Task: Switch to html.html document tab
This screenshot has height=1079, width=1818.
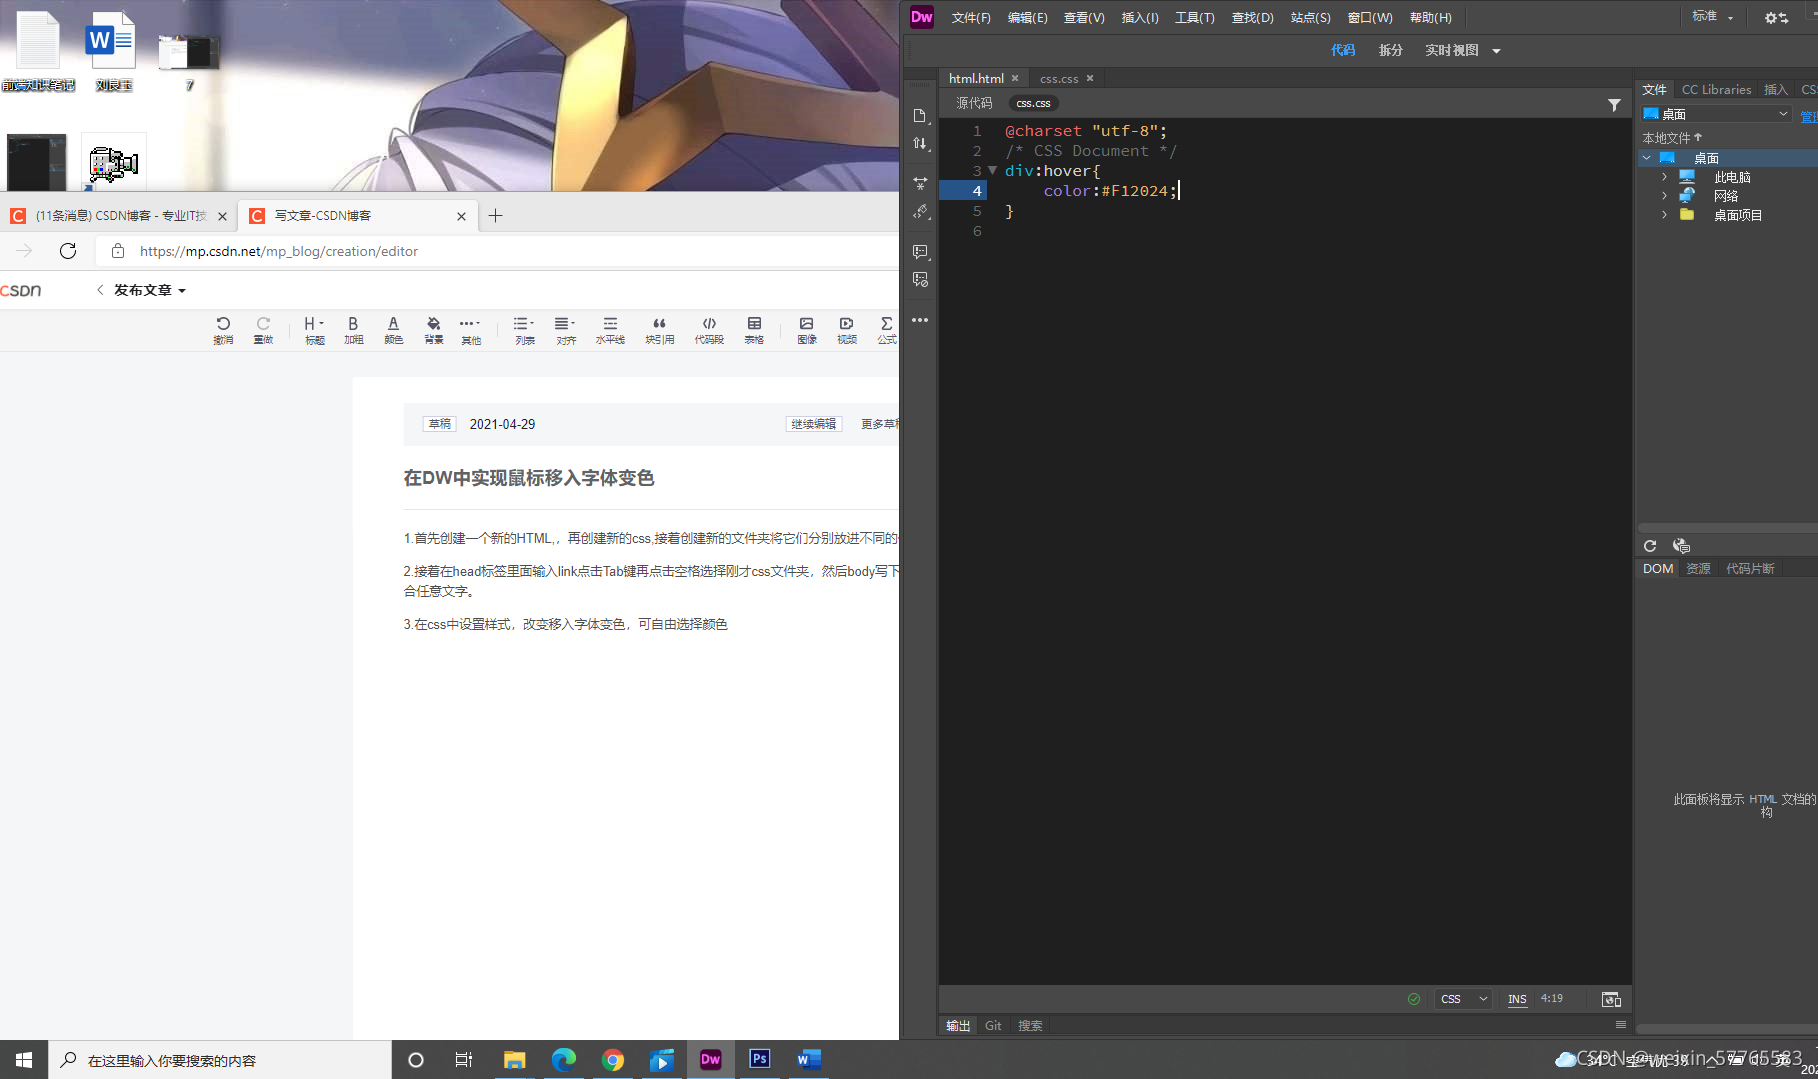Action: (x=976, y=79)
